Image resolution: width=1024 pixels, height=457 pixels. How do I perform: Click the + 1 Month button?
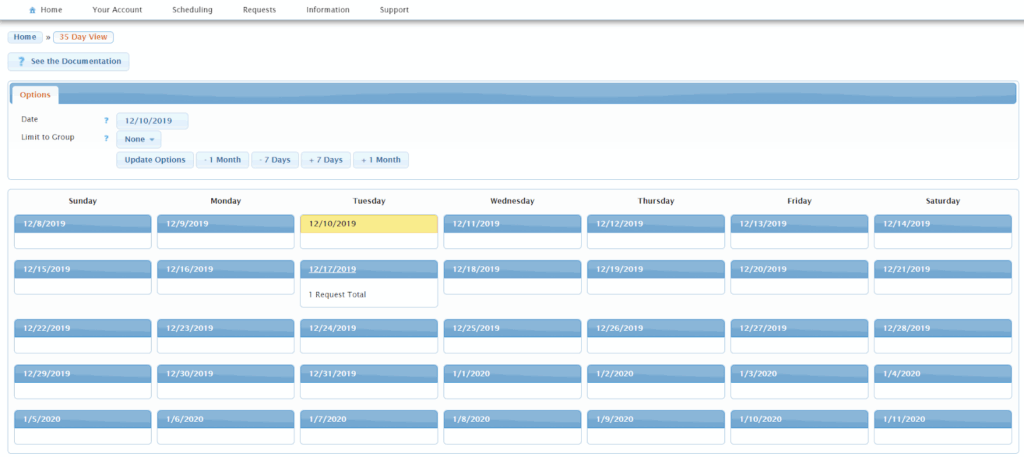(x=381, y=160)
